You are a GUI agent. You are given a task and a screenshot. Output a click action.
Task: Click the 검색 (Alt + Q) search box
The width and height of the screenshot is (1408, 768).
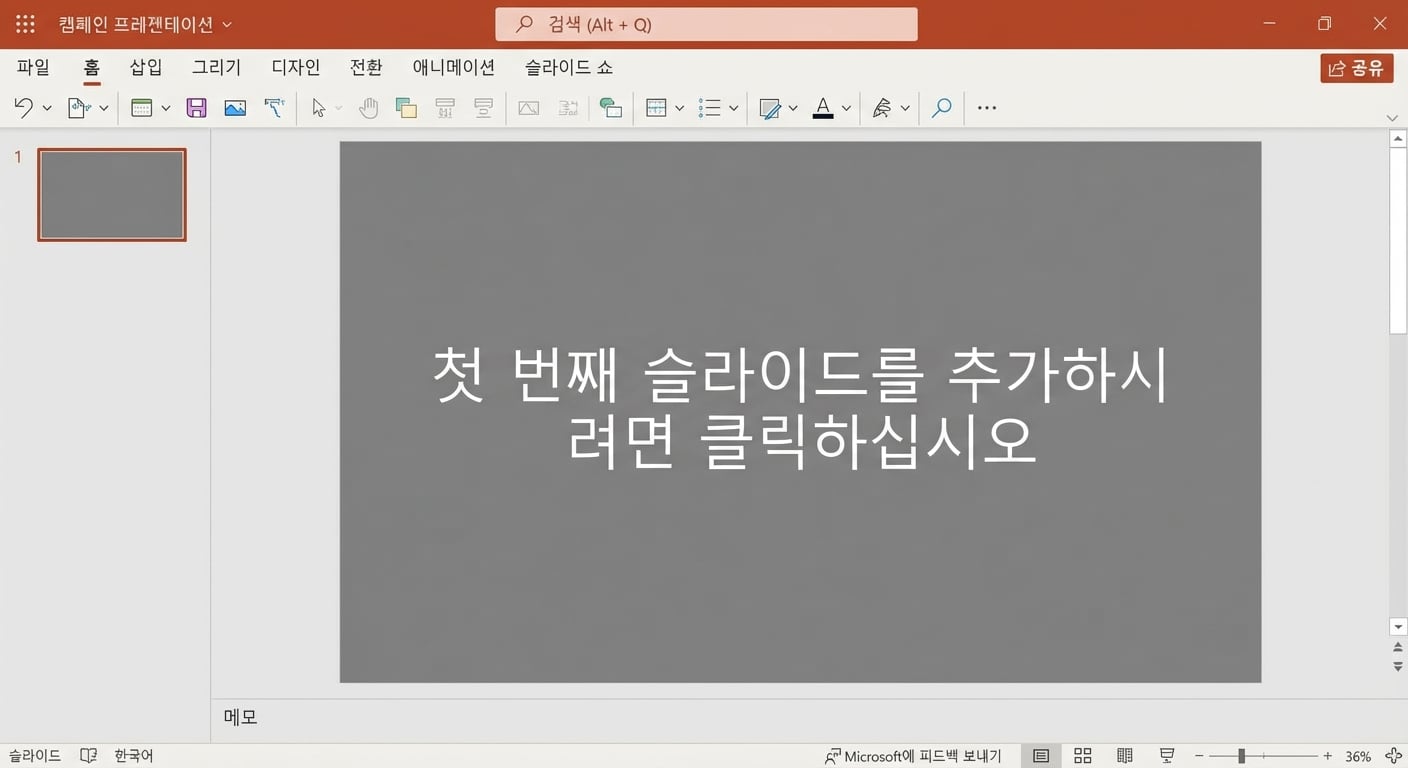pyautogui.click(x=706, y=24)
